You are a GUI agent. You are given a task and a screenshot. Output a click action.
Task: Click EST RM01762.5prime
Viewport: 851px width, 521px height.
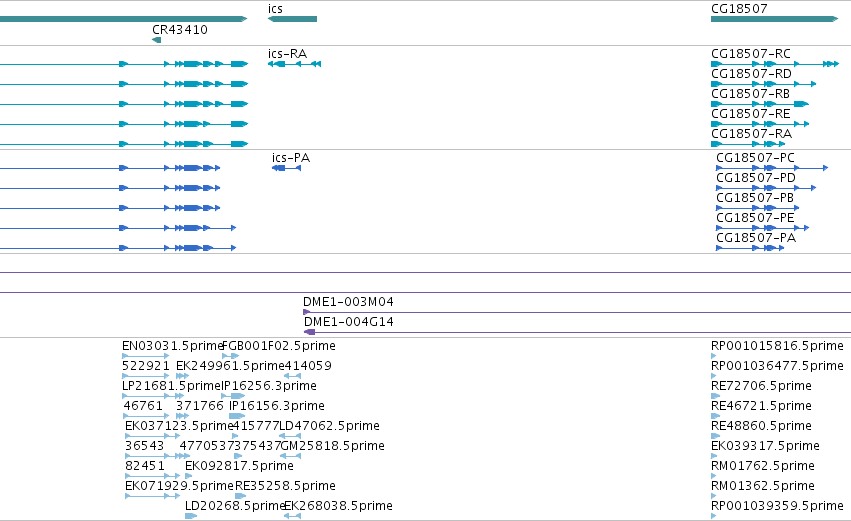pyautogui.click(x=763, y=466)
